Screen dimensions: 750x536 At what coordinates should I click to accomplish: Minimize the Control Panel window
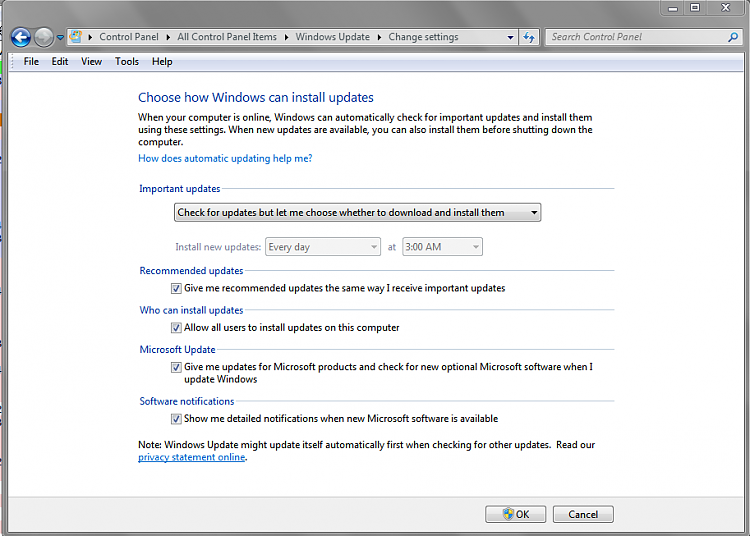tap(673, 8)
